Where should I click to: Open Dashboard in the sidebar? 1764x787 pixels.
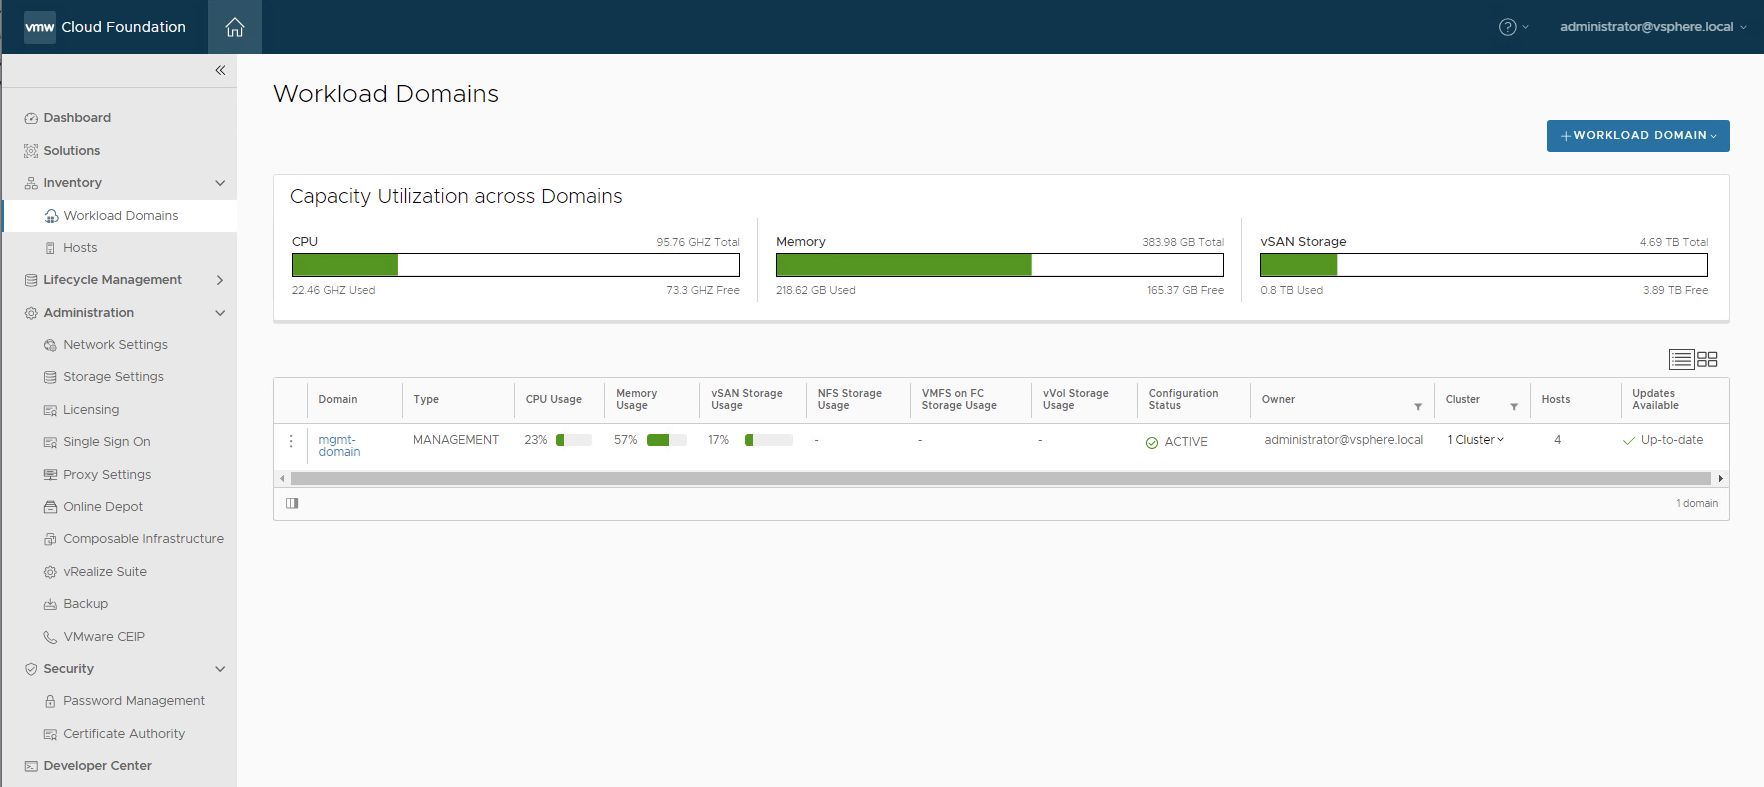click(x=77, y=118)
